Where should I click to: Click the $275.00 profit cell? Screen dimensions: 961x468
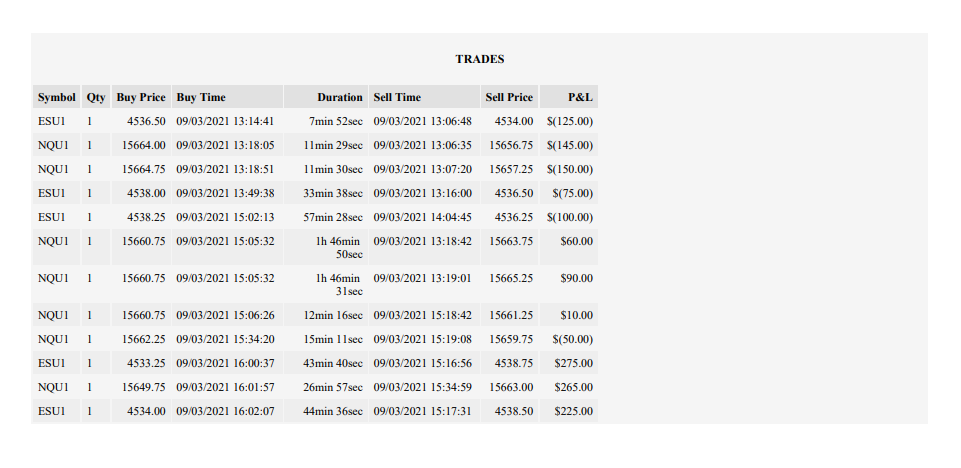point(569,363)
